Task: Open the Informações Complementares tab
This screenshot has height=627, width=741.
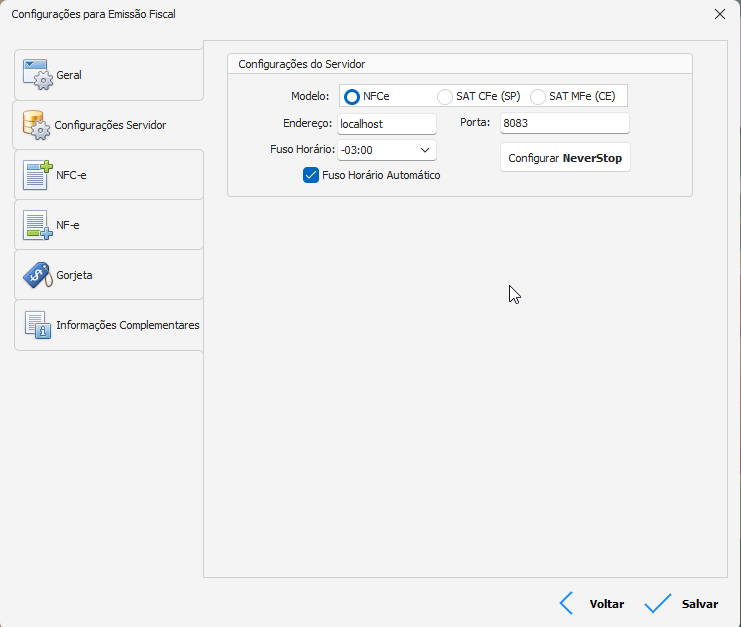Action: click(127, 325)
